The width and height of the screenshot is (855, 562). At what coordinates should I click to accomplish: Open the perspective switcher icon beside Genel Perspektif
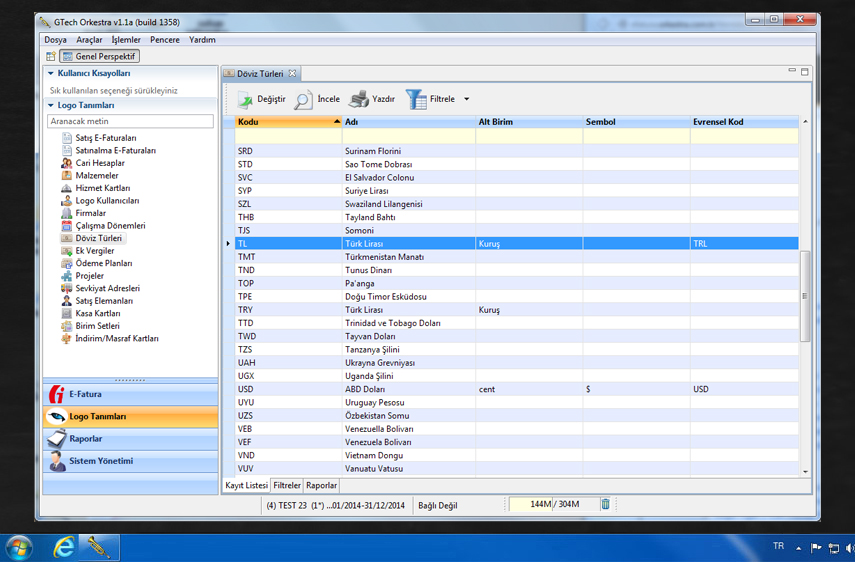pos(51,56)
